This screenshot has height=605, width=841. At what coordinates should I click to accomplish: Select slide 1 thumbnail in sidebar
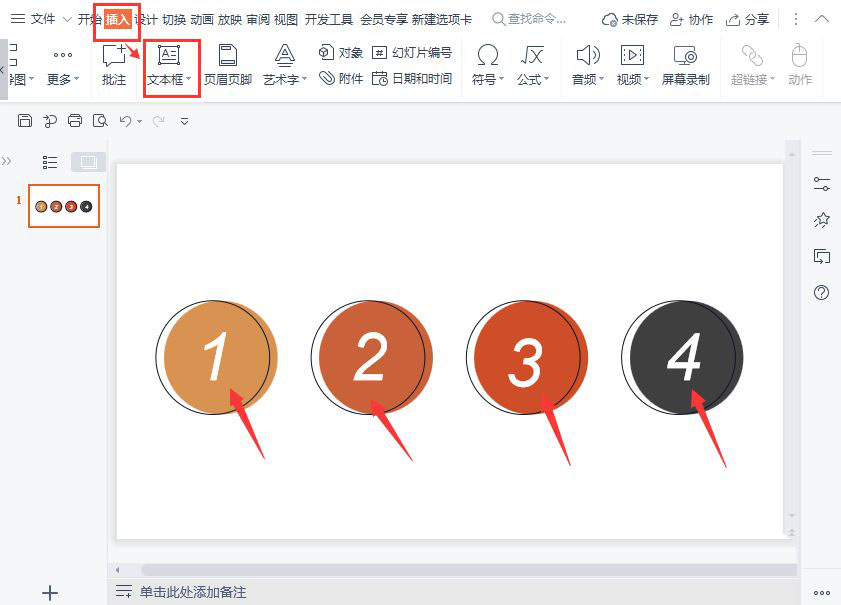63,205
